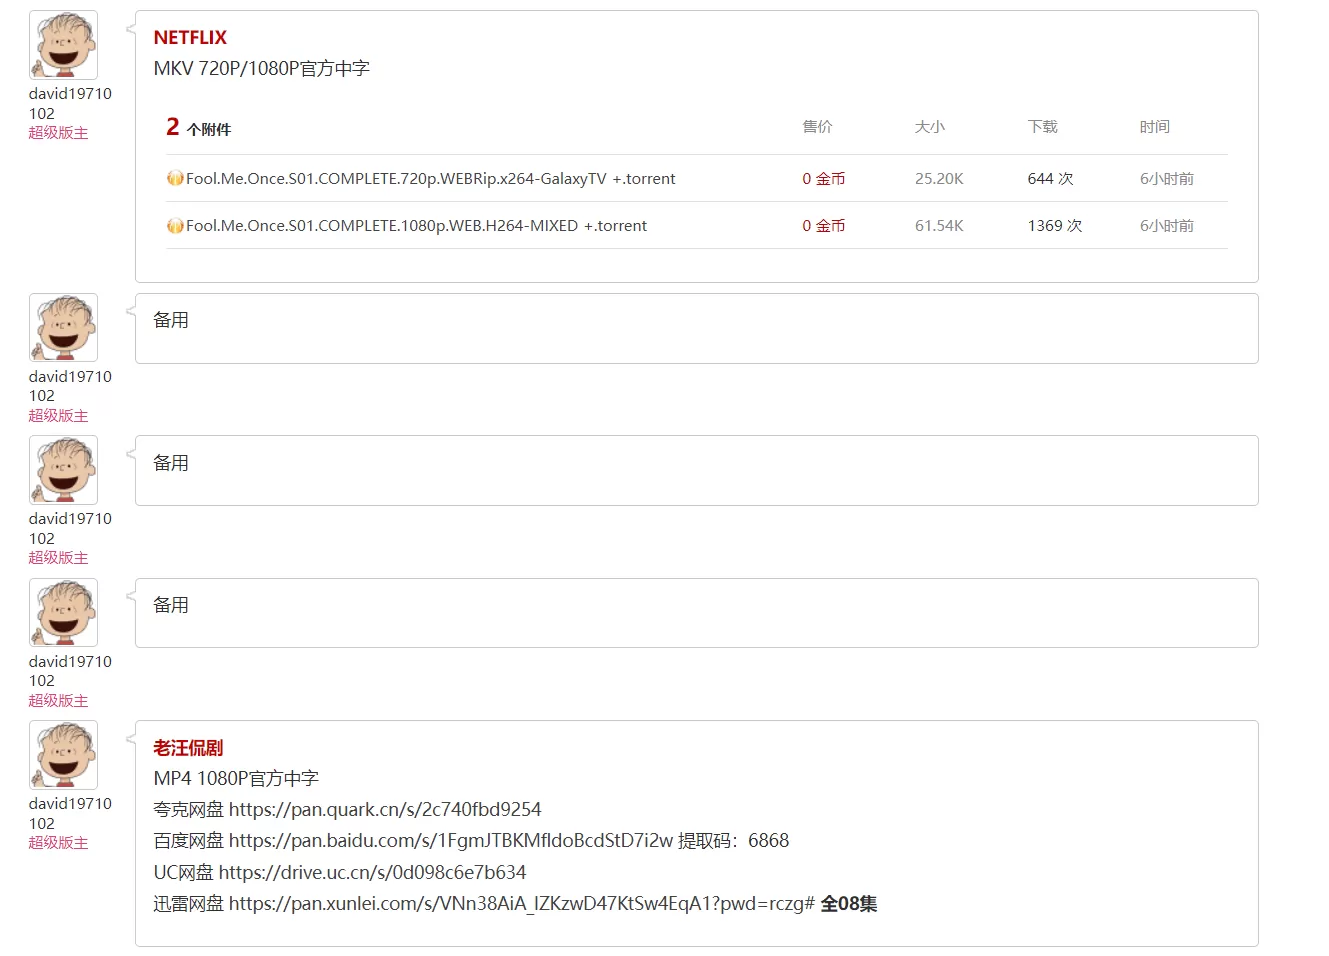Open the avatar beside the NETFLIX post
Viewport: 1329px width, 956px height.
coord(63,45)
